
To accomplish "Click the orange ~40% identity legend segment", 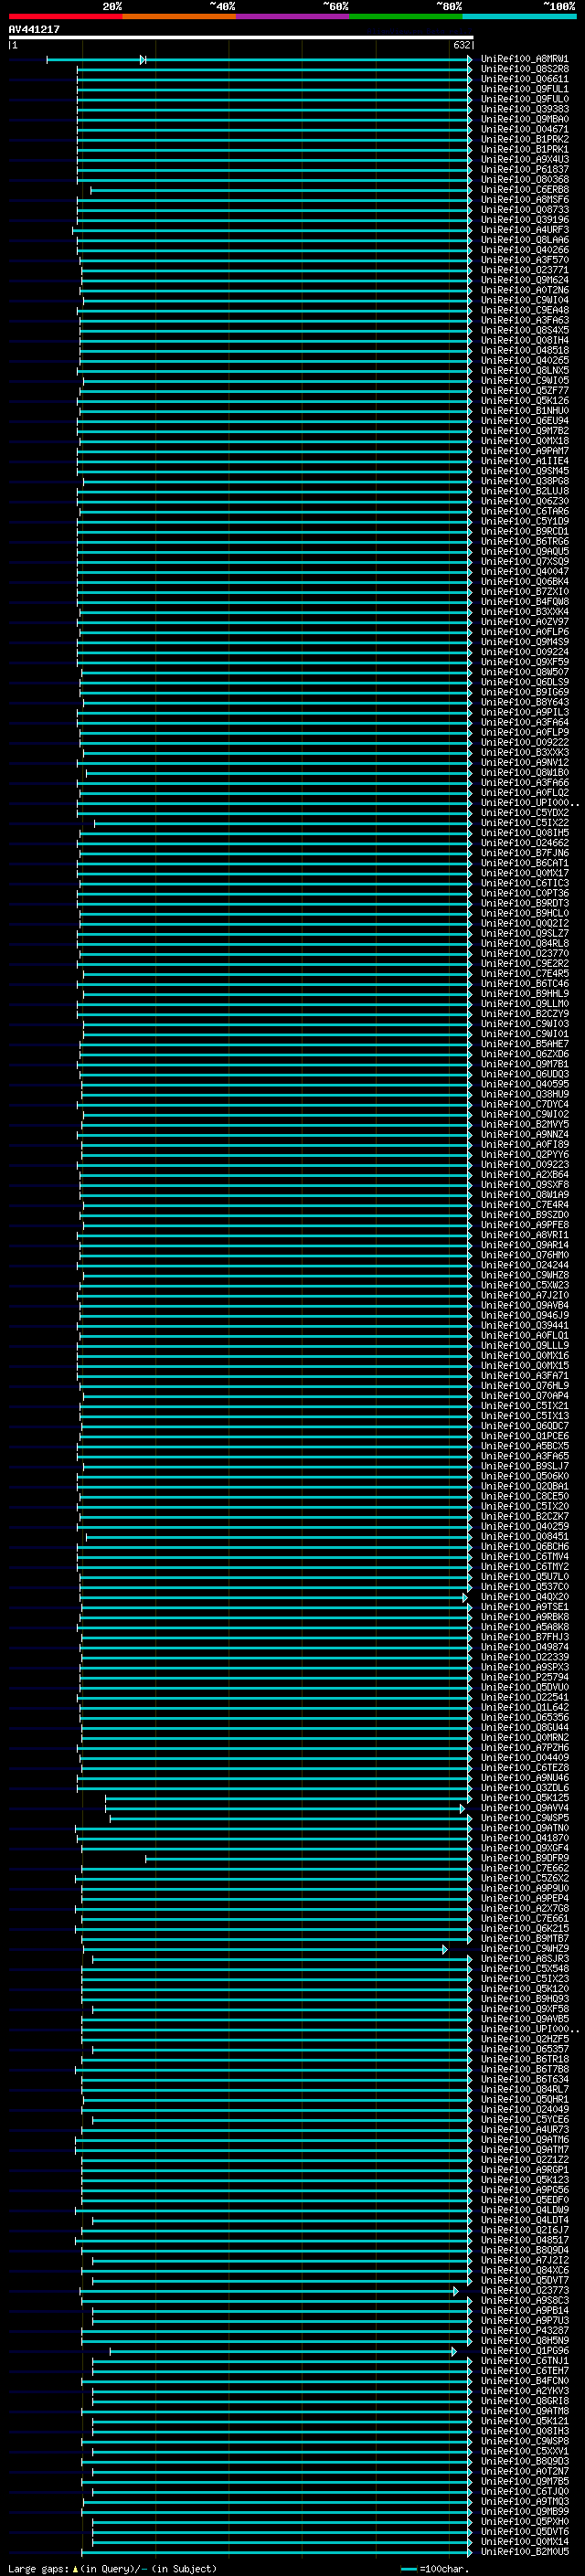I will [179, 16].
